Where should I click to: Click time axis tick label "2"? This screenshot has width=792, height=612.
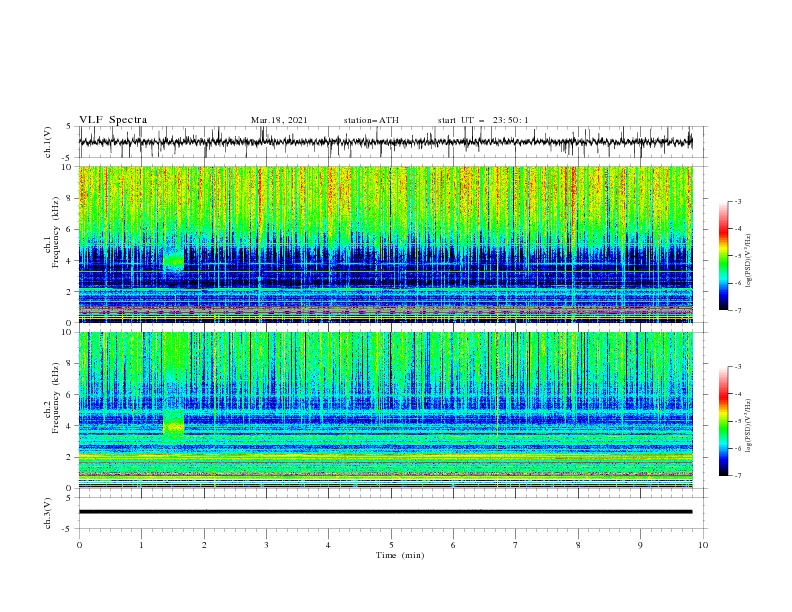(204, 545)
